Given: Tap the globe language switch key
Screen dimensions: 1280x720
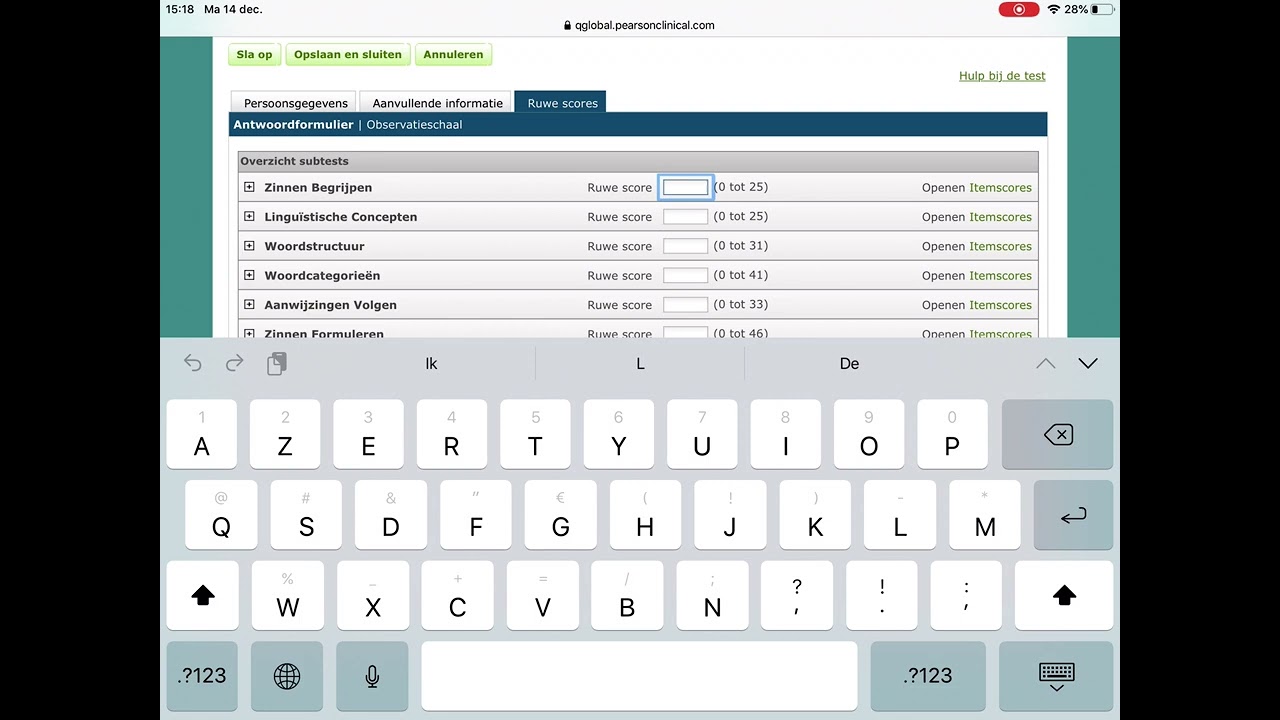Looking at the screenshot, I should pyautogui.click(x=287, y=677).
